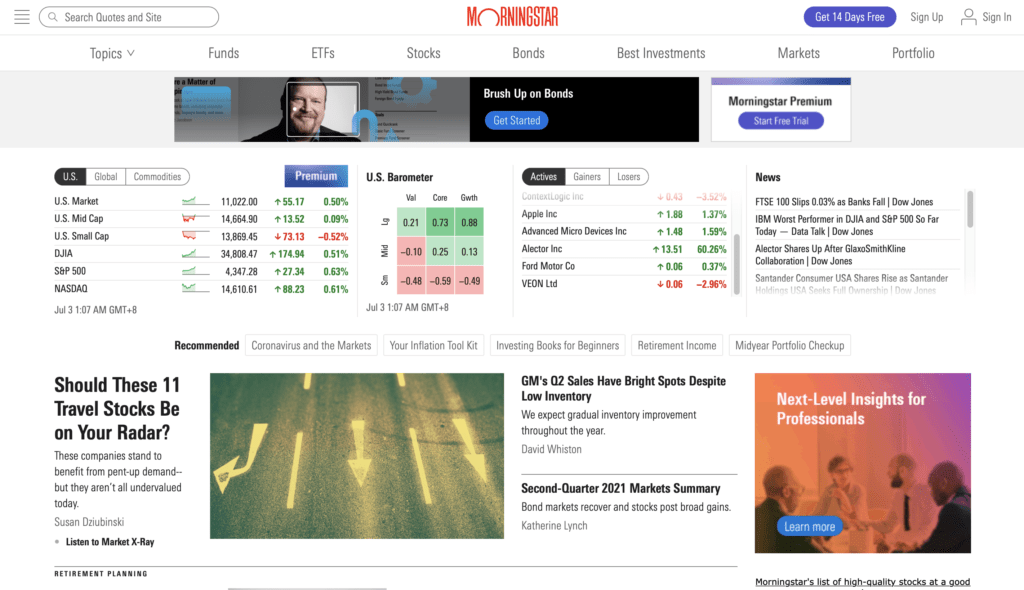Select the Commodities market tab
Image resolution: width=1024 pixels, height=590 pixels.
click(x=158, y=176)
